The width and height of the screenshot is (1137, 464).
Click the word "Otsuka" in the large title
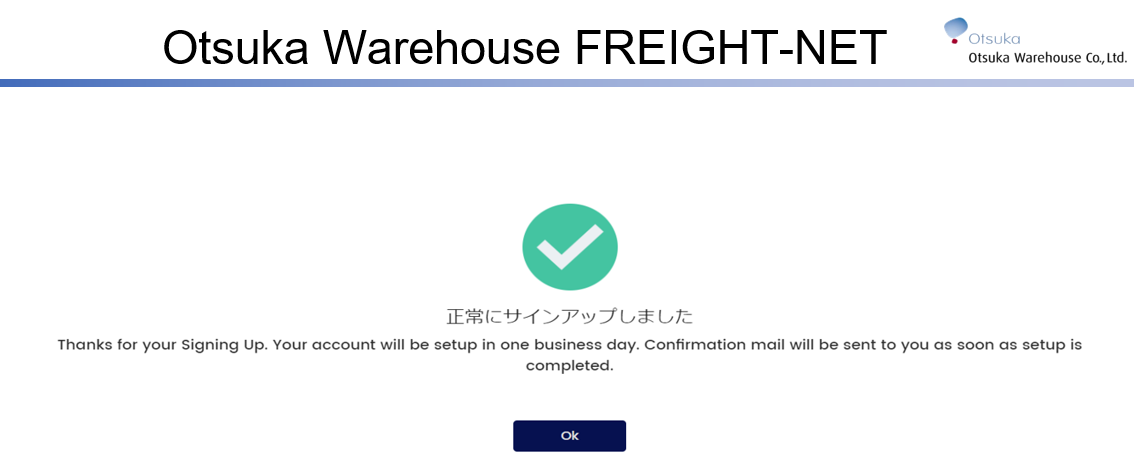coord(239,48)
